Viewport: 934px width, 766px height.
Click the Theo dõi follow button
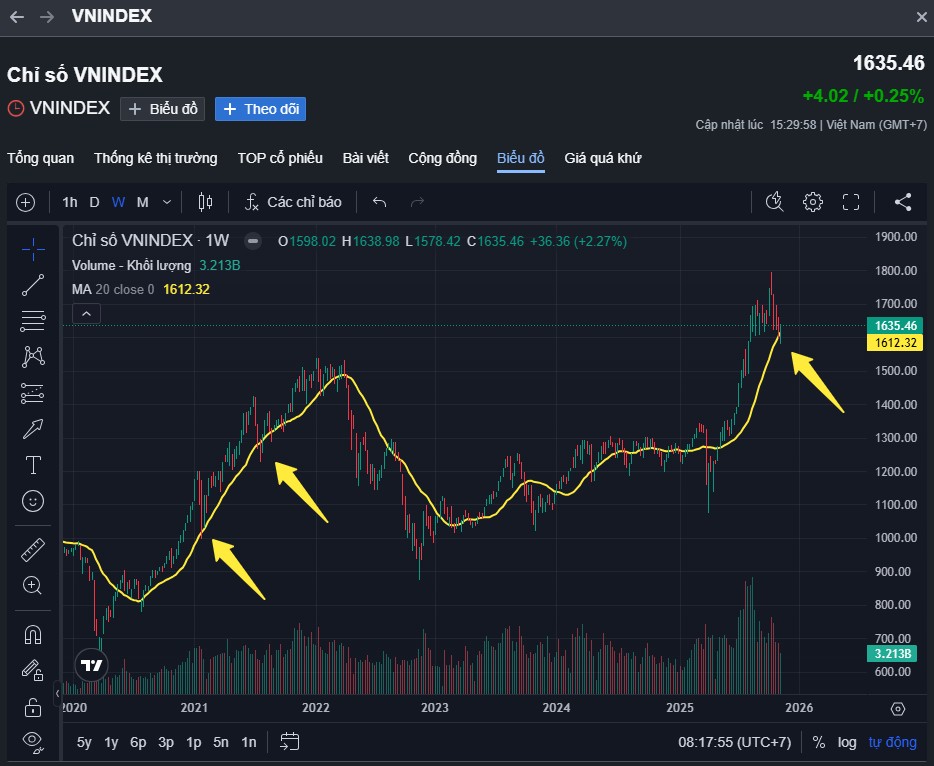260,109
